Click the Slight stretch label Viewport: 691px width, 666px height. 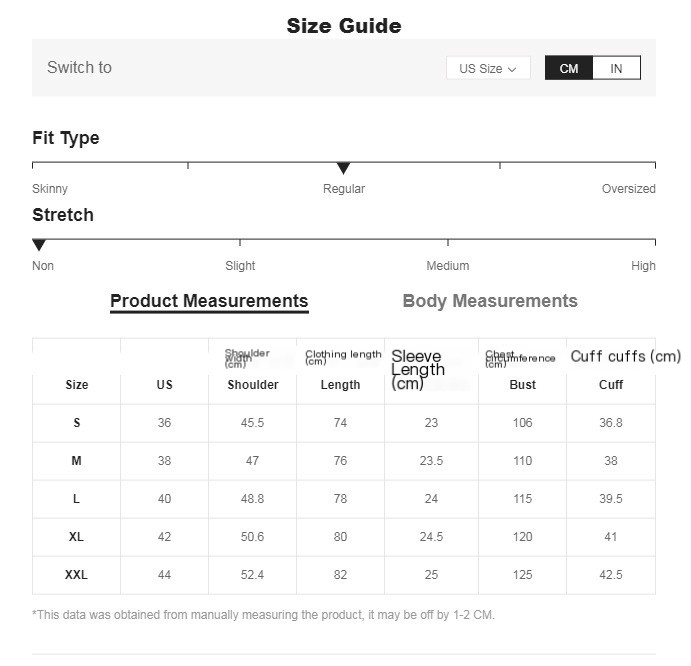(240, 266)
